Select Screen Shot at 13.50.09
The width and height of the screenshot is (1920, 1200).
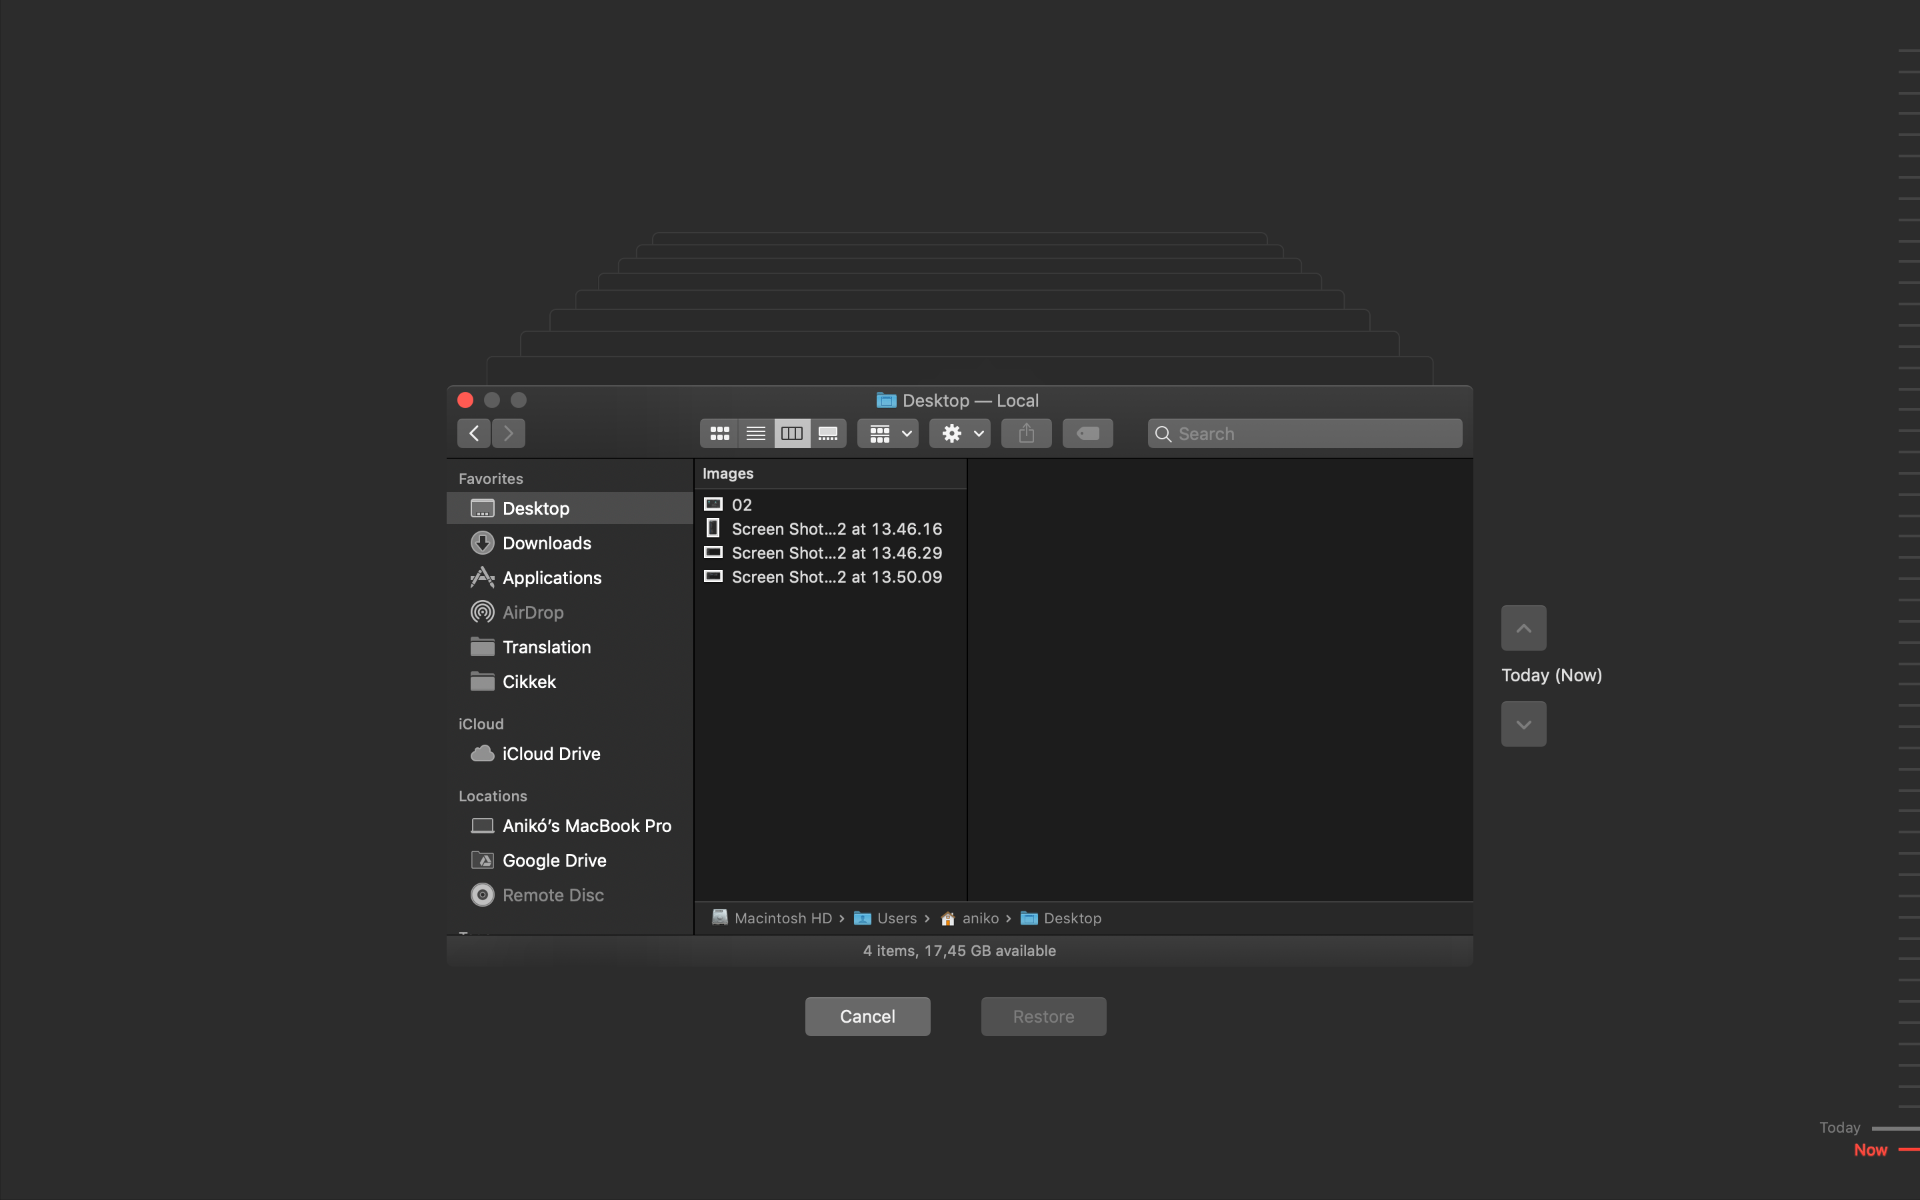(836, 577)
